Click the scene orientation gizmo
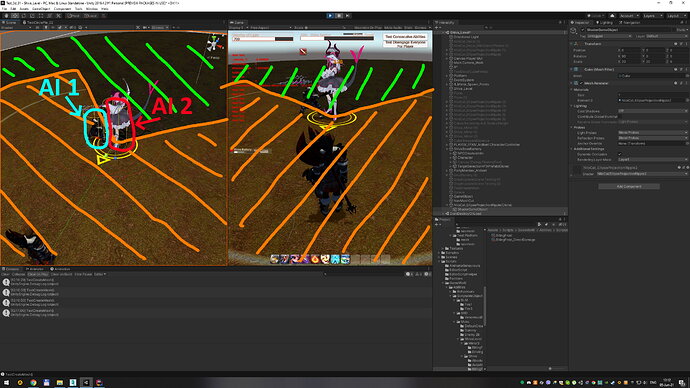The image size is (690, 388). 214,44
